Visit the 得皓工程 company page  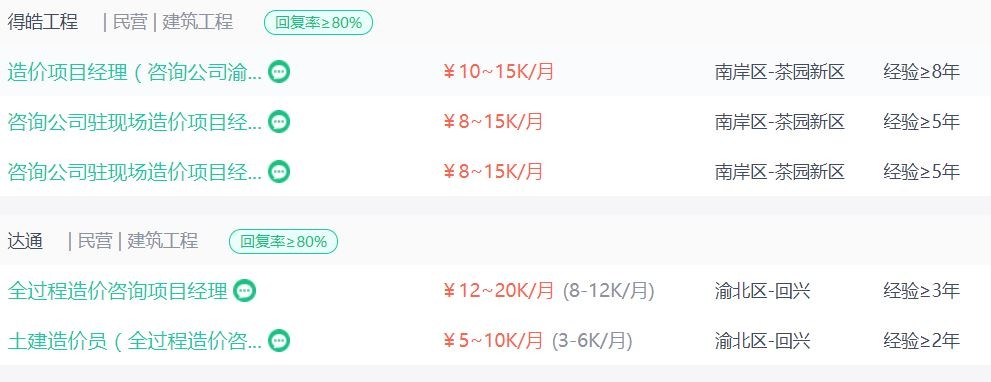point(43,22)
